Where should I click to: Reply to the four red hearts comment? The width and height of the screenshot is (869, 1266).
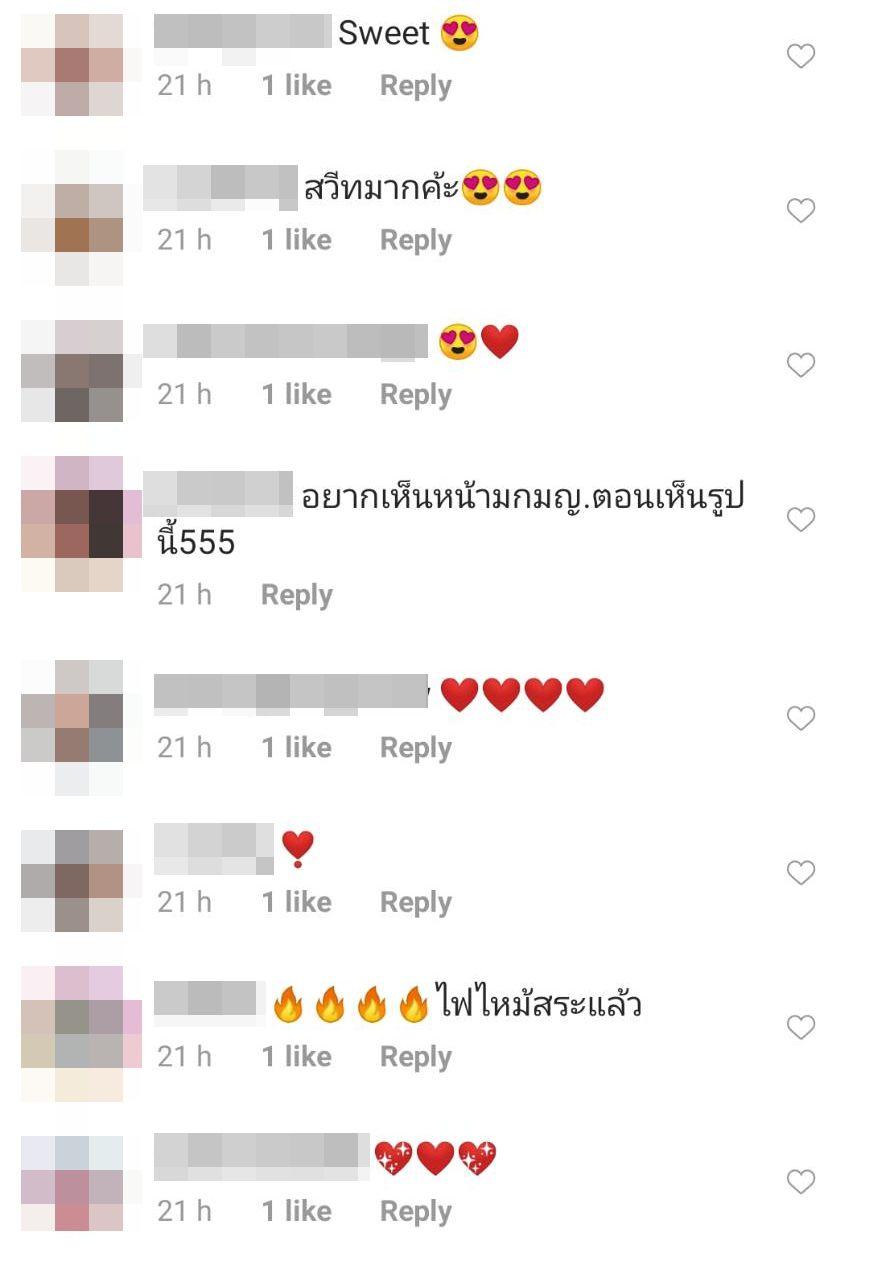click(x=416, y=749)
